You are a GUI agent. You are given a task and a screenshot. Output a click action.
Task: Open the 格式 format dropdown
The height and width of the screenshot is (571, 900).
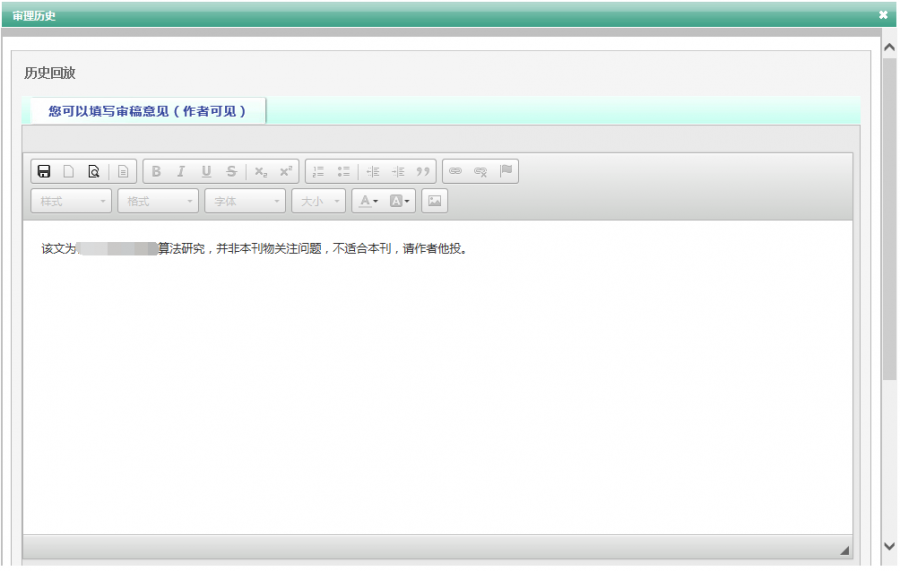pos(158,201)
